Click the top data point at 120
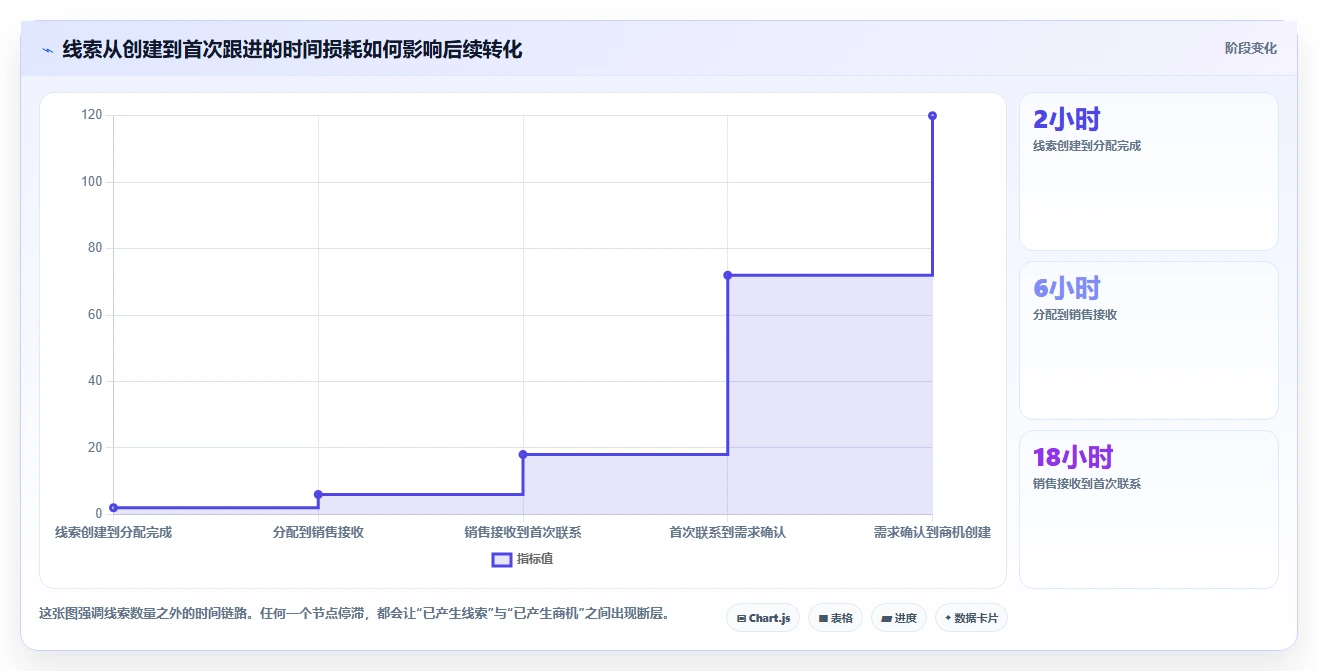The image size is (1318, 671). pyautogui.click(x=932, y=116)
